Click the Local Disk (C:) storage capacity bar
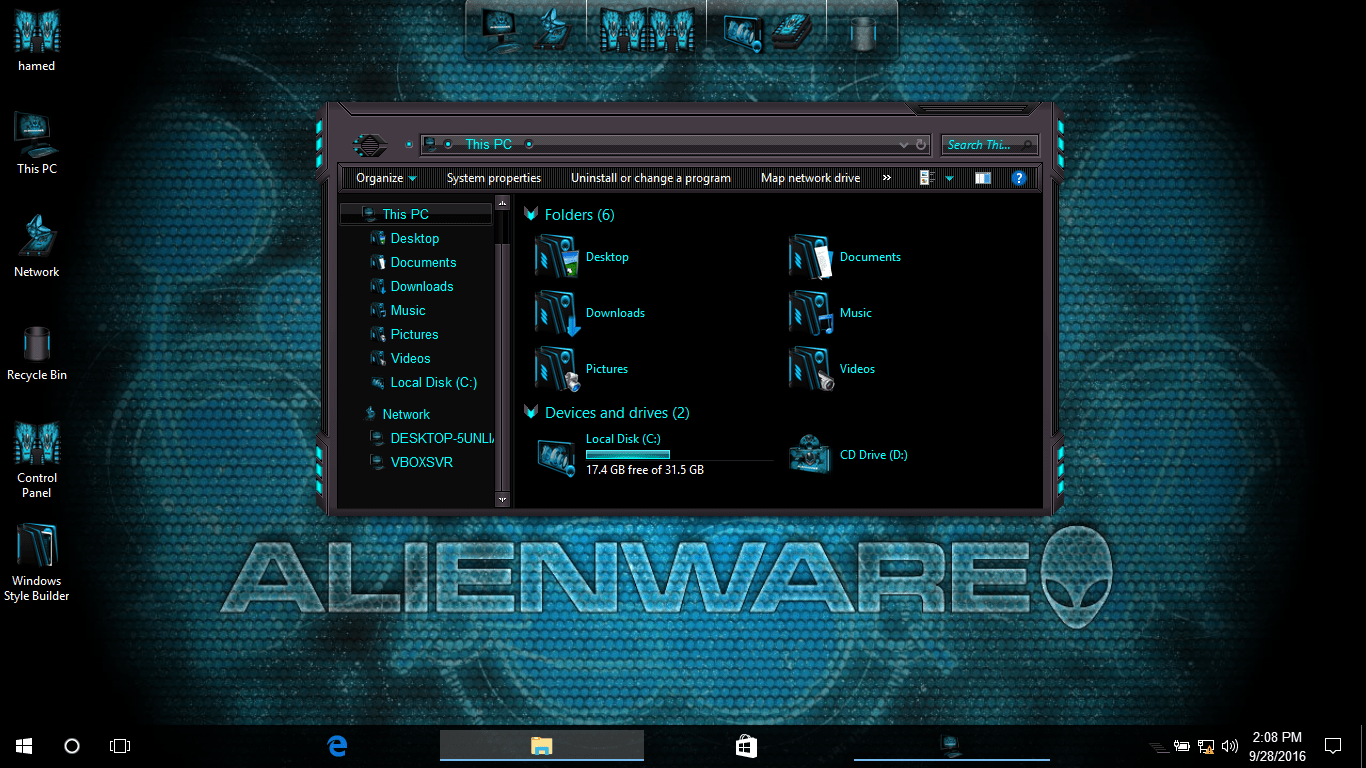The height and width of the screenshot is (768, 1366). [x=627, y=454]
